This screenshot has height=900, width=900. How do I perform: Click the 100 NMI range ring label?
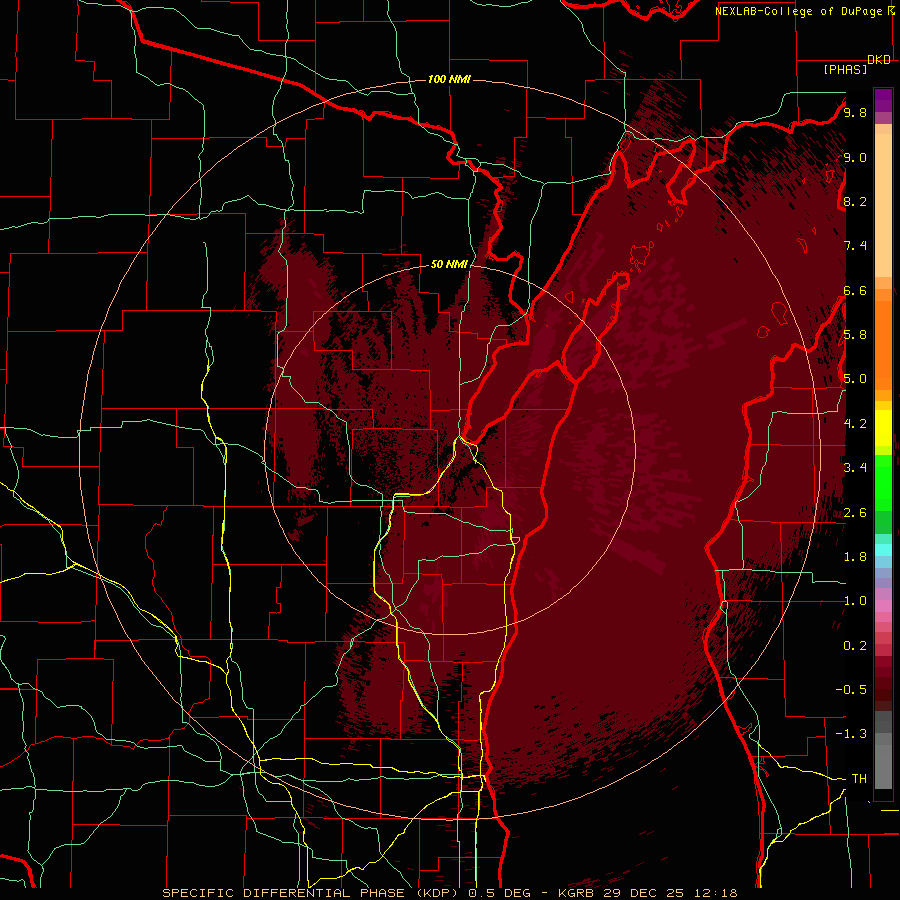click(449, 79)
